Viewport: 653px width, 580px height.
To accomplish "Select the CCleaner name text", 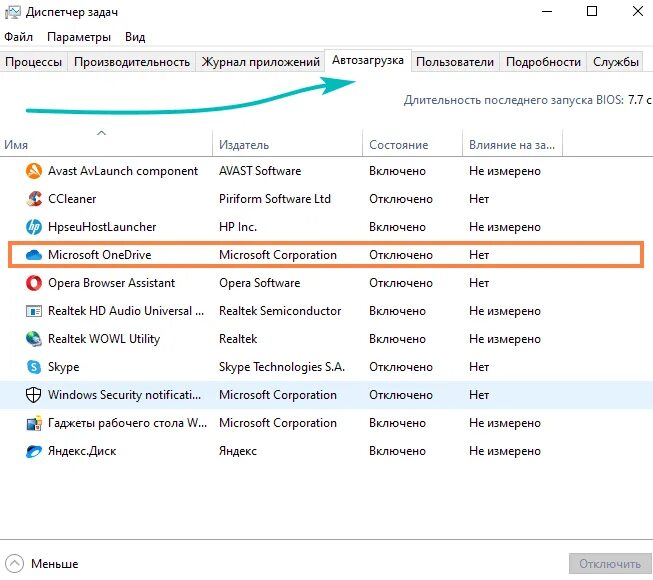I will click(72, 199).
